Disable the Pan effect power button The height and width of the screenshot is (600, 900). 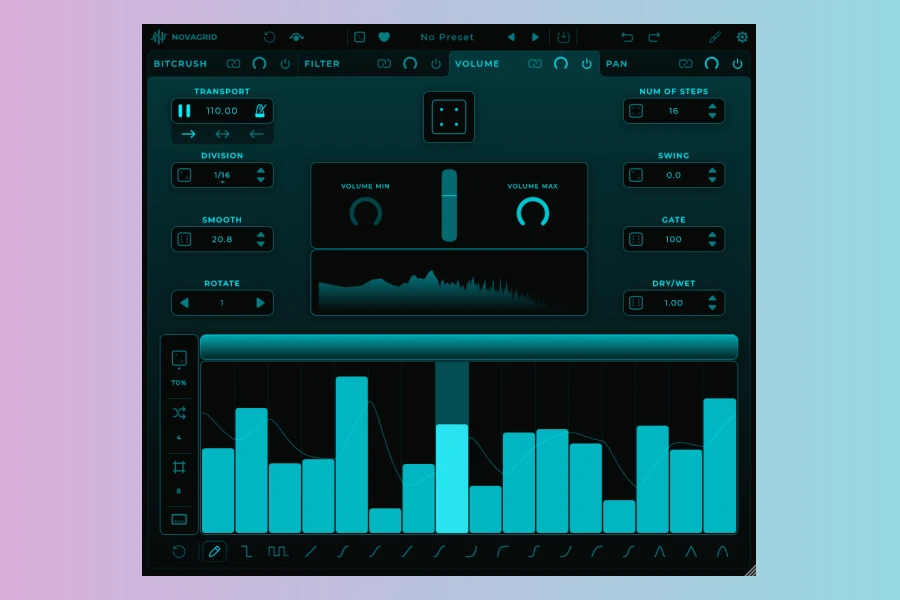[x=737, y=64]
